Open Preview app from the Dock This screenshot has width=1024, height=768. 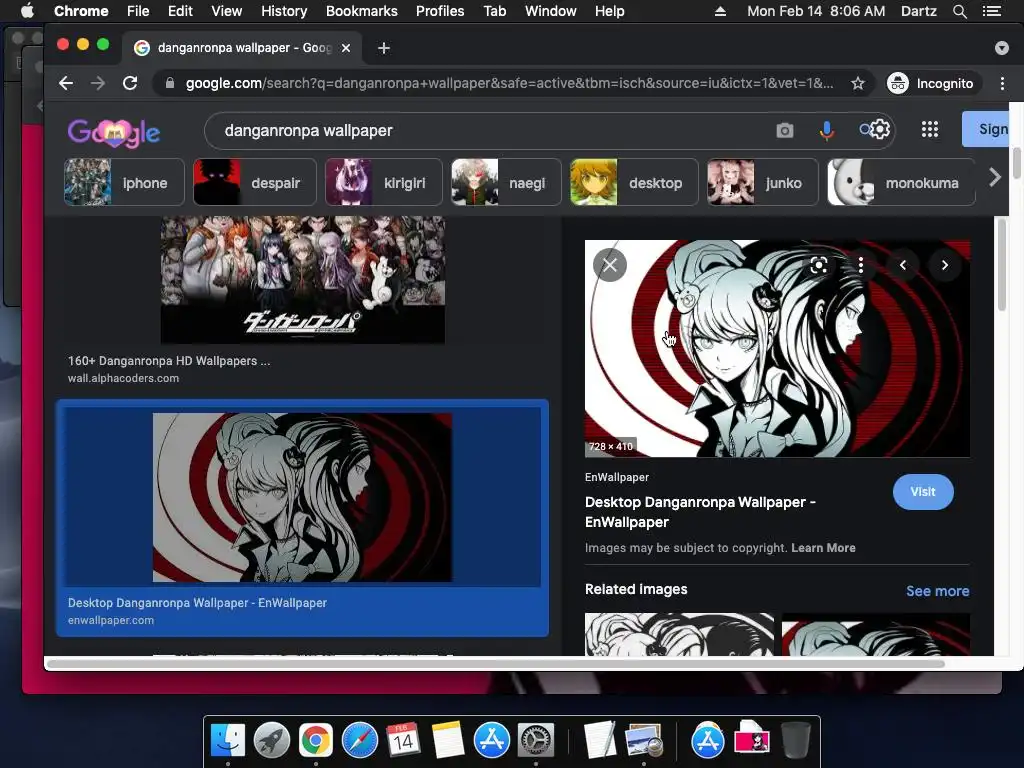(644, 740)
